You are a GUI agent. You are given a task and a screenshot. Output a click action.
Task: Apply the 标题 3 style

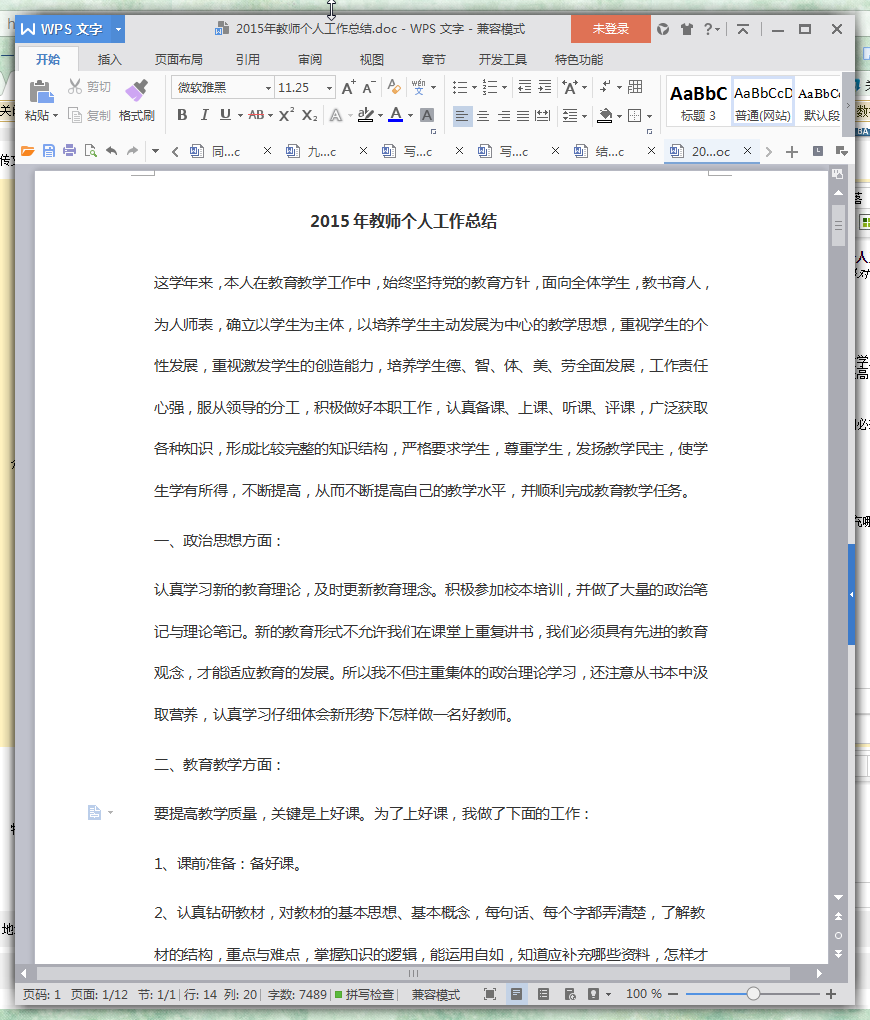point(698,102)
